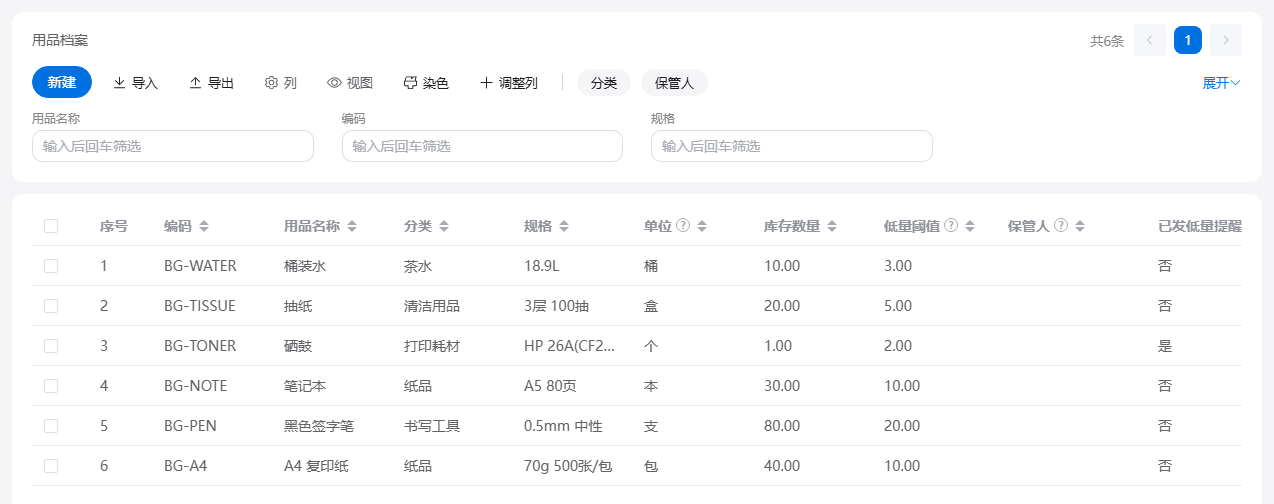Check the BG-A4 row checkbox
The height and width of the screenshot is (504, 1274).
point(51,466)
